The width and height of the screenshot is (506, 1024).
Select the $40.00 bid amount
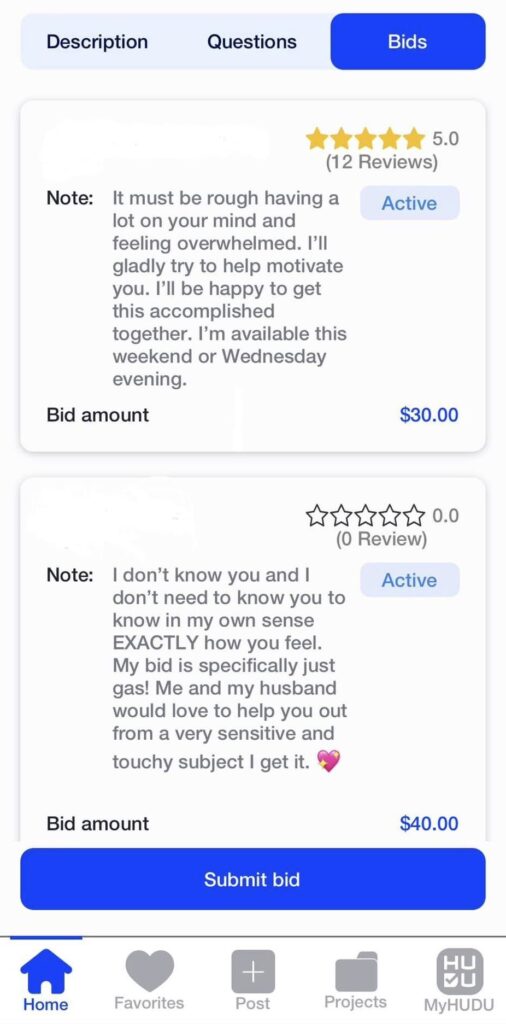429,824
